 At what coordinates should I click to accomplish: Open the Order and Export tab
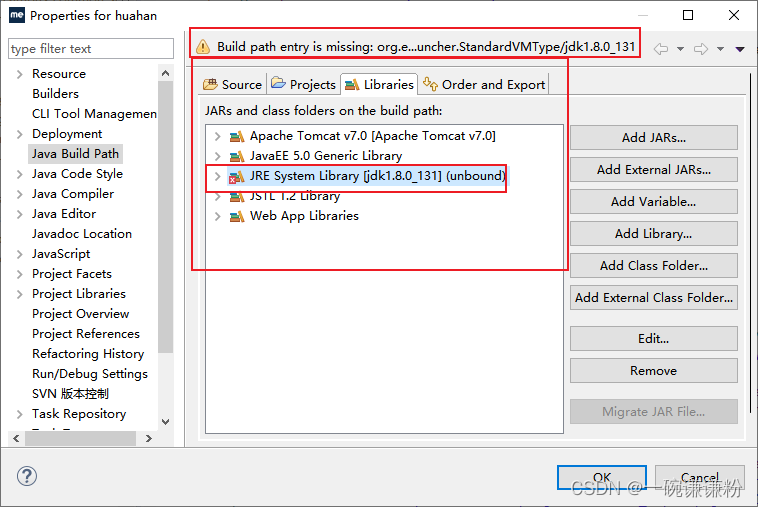click(484, 85)
